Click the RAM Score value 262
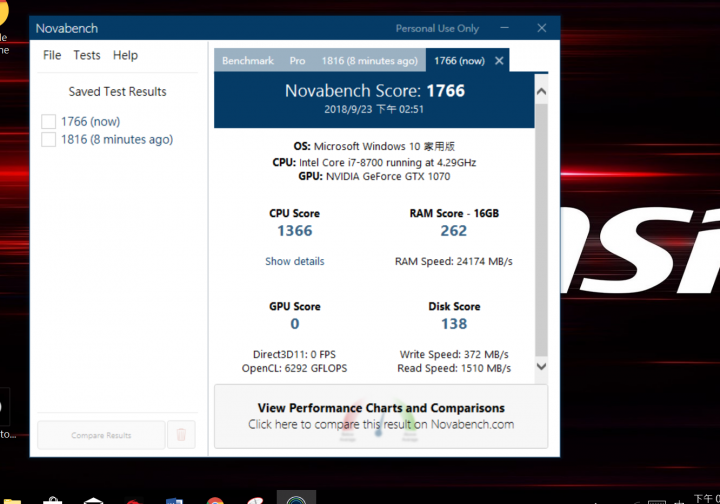 coord(454,230)
